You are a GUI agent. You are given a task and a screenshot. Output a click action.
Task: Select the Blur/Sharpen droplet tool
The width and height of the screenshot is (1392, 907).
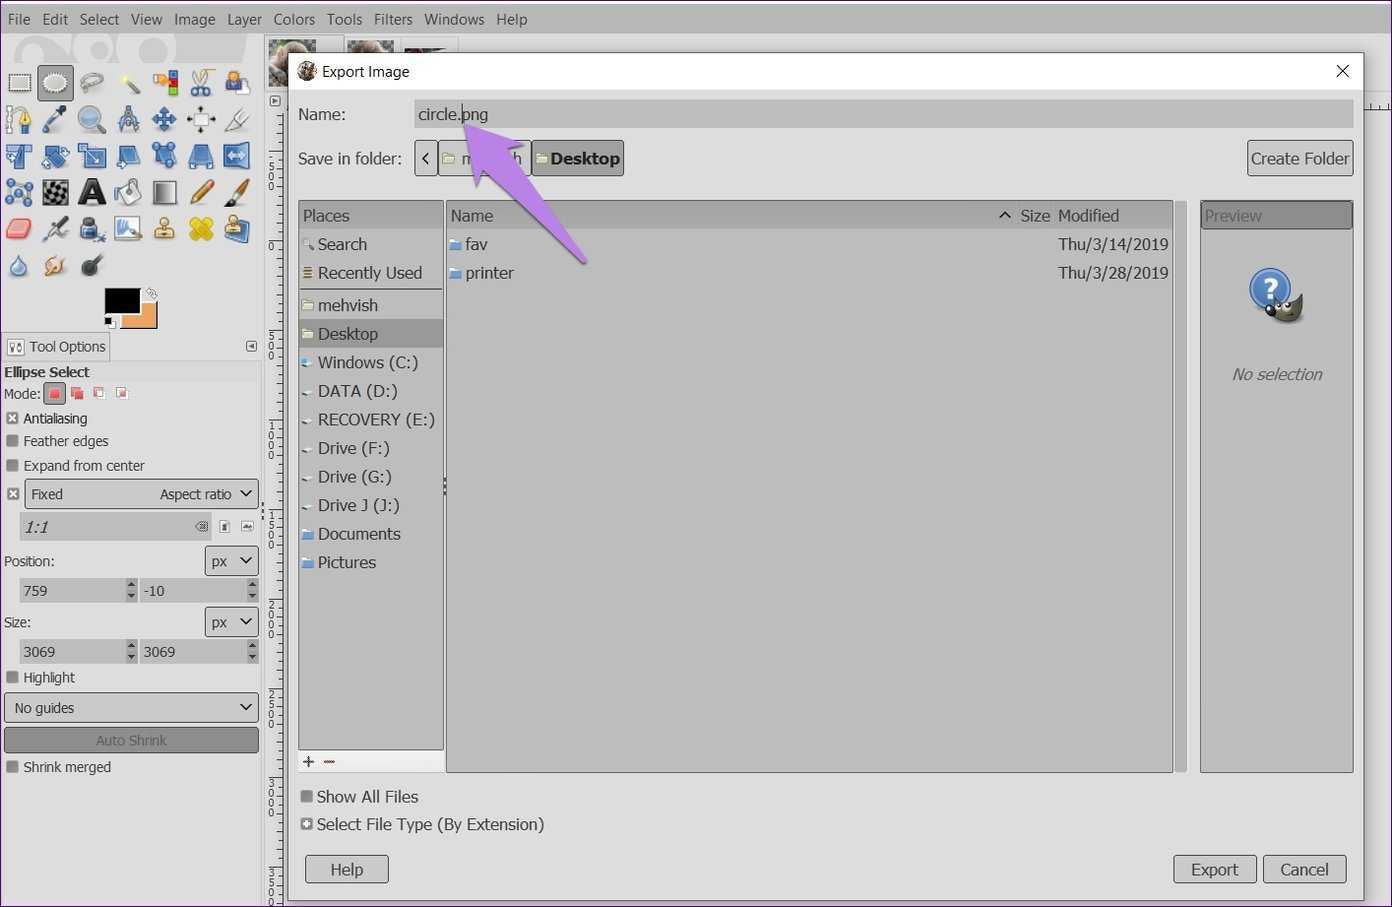point(19,265)
